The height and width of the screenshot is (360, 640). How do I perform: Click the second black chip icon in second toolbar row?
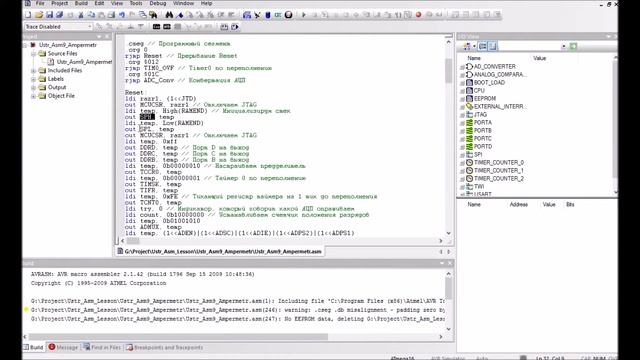167,27
